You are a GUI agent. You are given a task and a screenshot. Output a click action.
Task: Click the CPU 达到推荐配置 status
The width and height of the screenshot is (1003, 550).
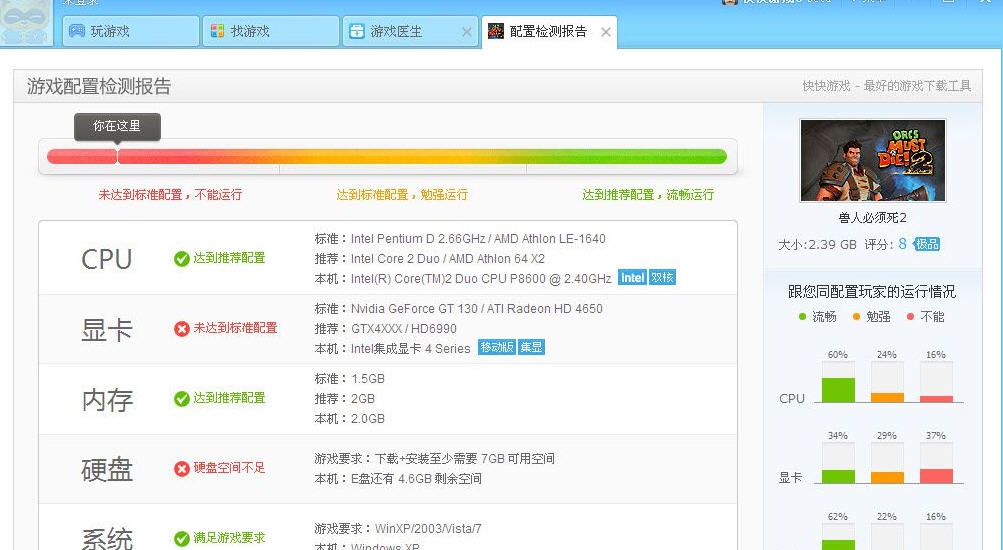(229, 258)
